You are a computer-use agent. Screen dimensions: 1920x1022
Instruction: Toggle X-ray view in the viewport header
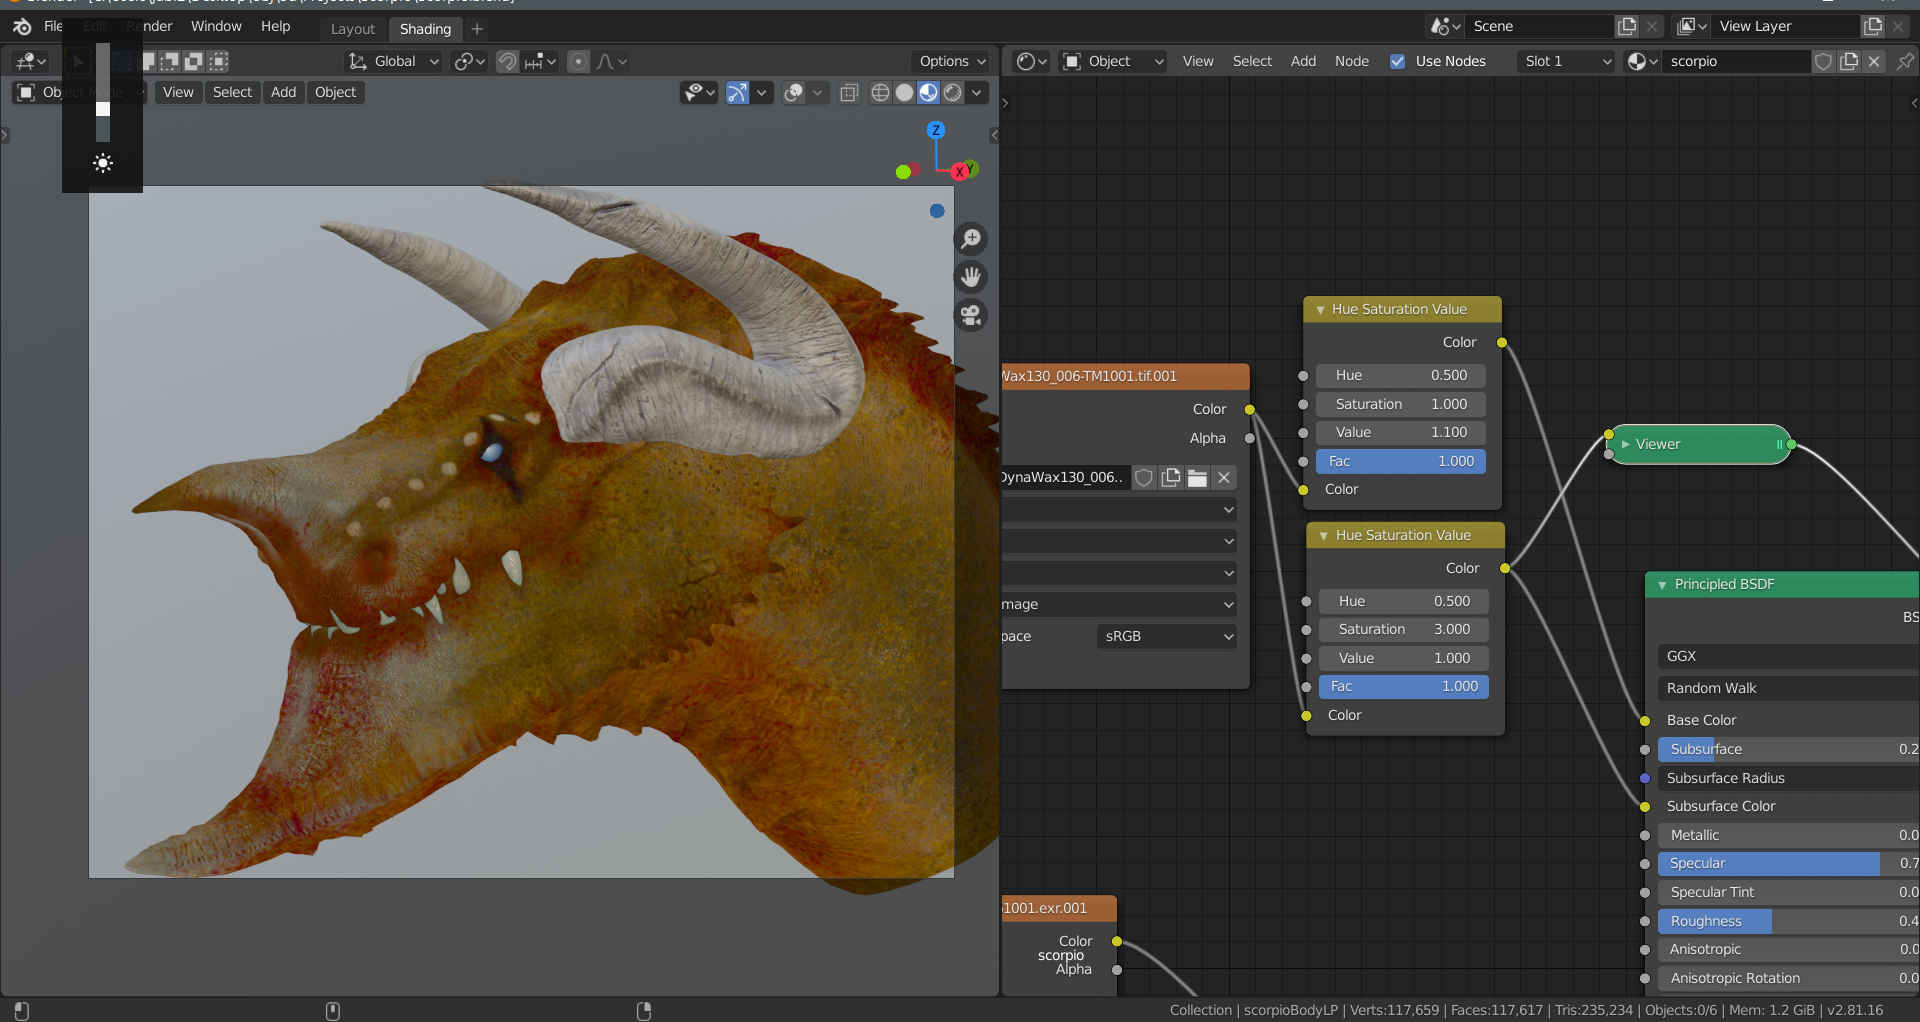849,93
